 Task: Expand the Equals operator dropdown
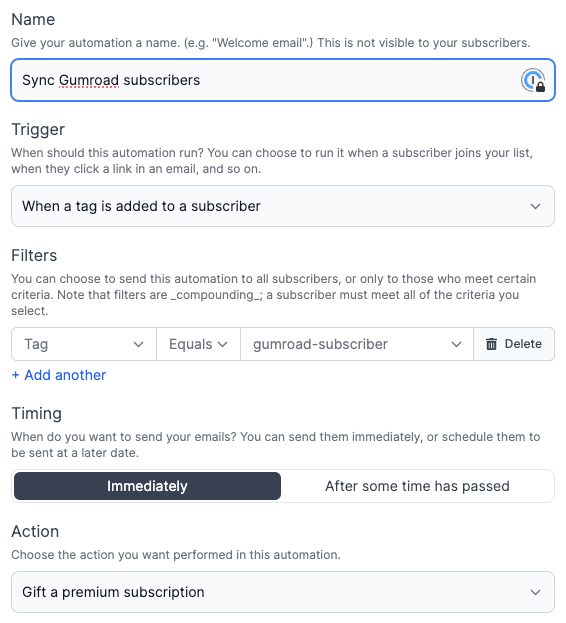199,344
